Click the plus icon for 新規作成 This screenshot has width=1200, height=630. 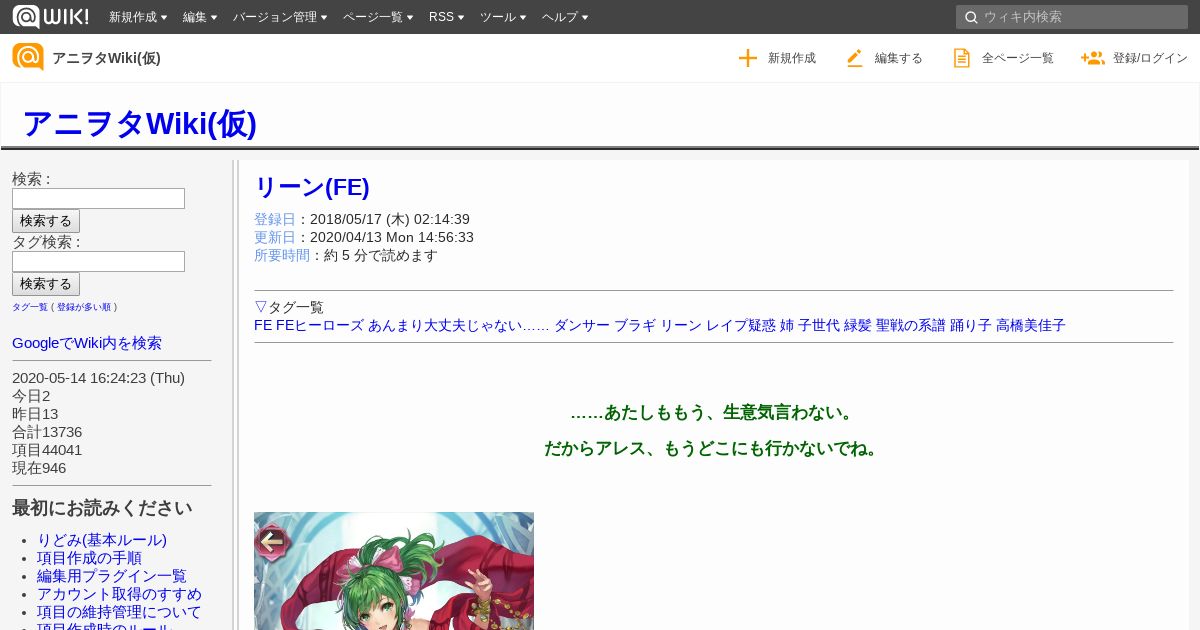point(748,58)
